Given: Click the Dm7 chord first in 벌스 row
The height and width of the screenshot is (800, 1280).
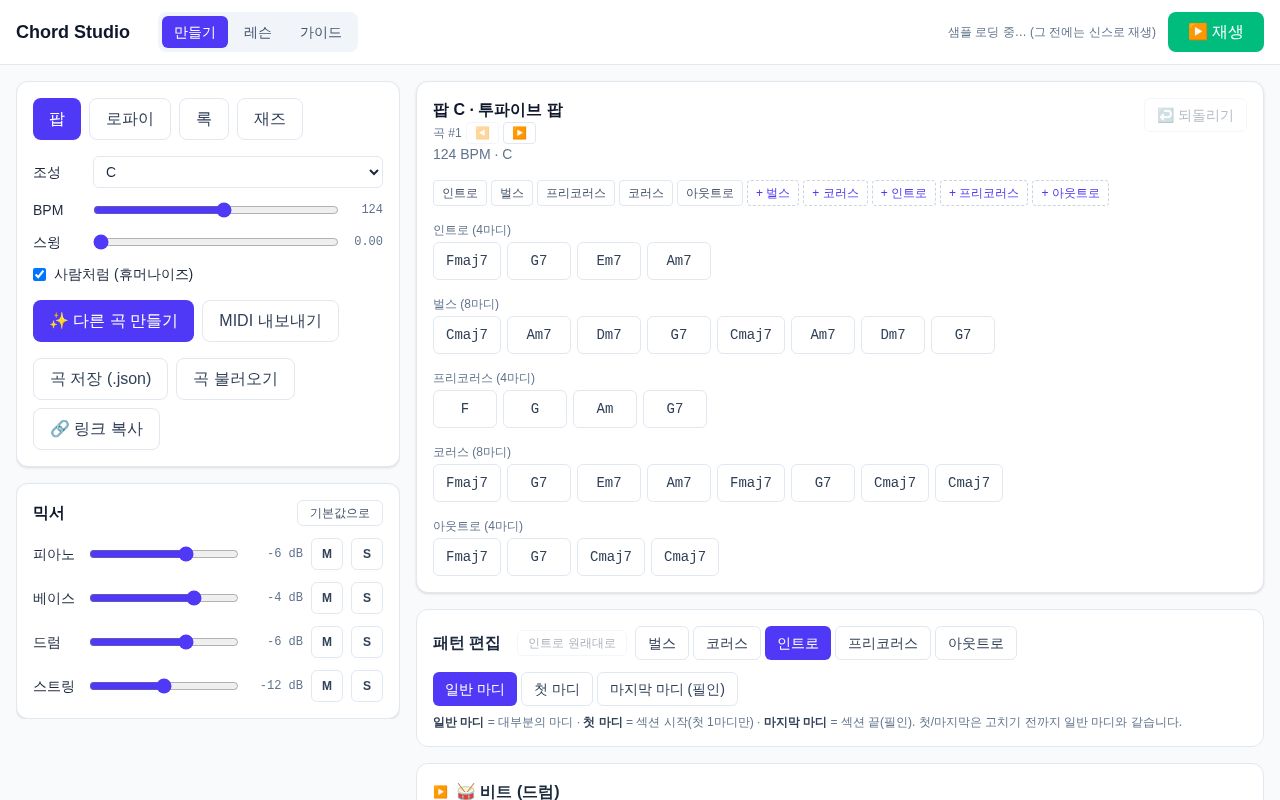Looking at the screenshot, I should [x=609, y=335].
